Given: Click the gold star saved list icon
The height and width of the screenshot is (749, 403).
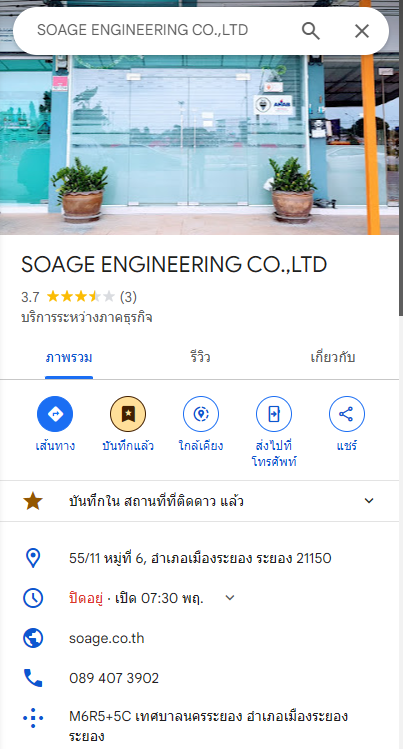Looking at the screenshot, I should [33, 501].
